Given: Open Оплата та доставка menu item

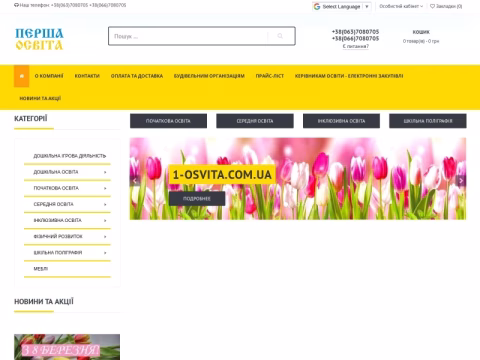Looking at the screenshot, I should pos(137,76).
